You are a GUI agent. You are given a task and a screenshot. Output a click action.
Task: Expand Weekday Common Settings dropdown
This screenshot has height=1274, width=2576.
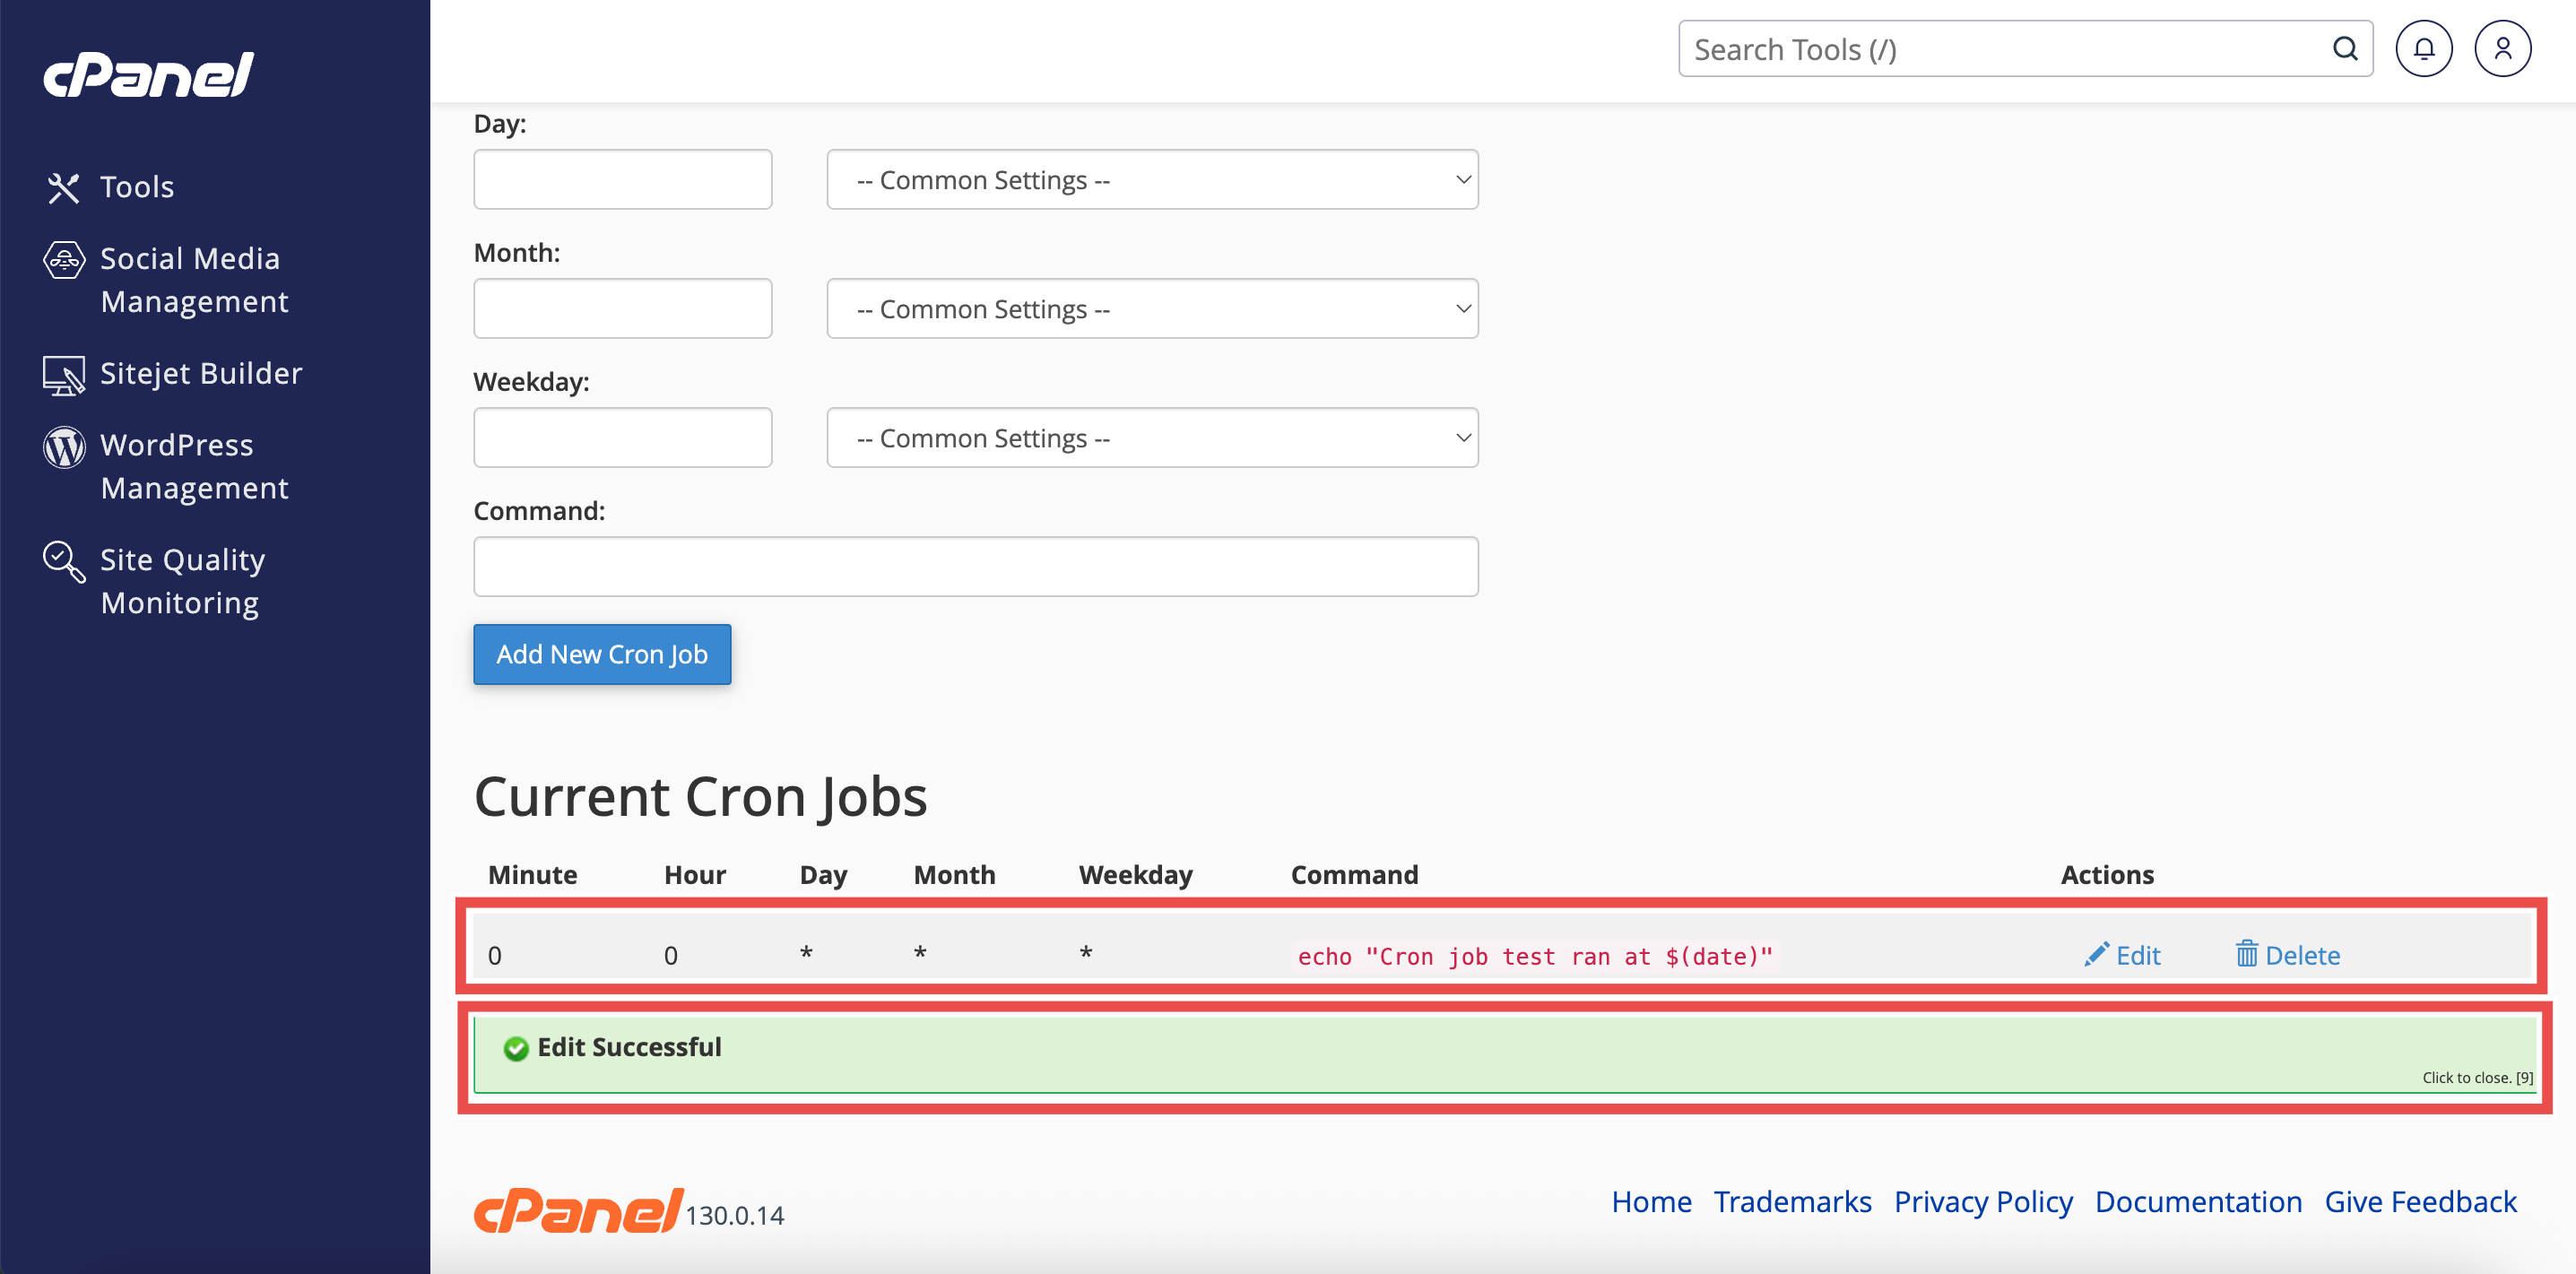coord(1152,438)
